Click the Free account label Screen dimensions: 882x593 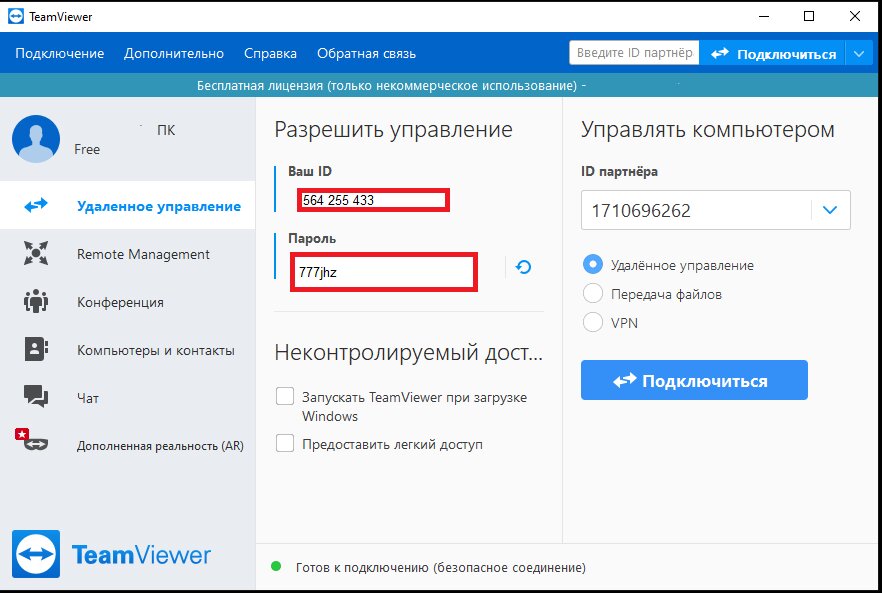point(87,149)
